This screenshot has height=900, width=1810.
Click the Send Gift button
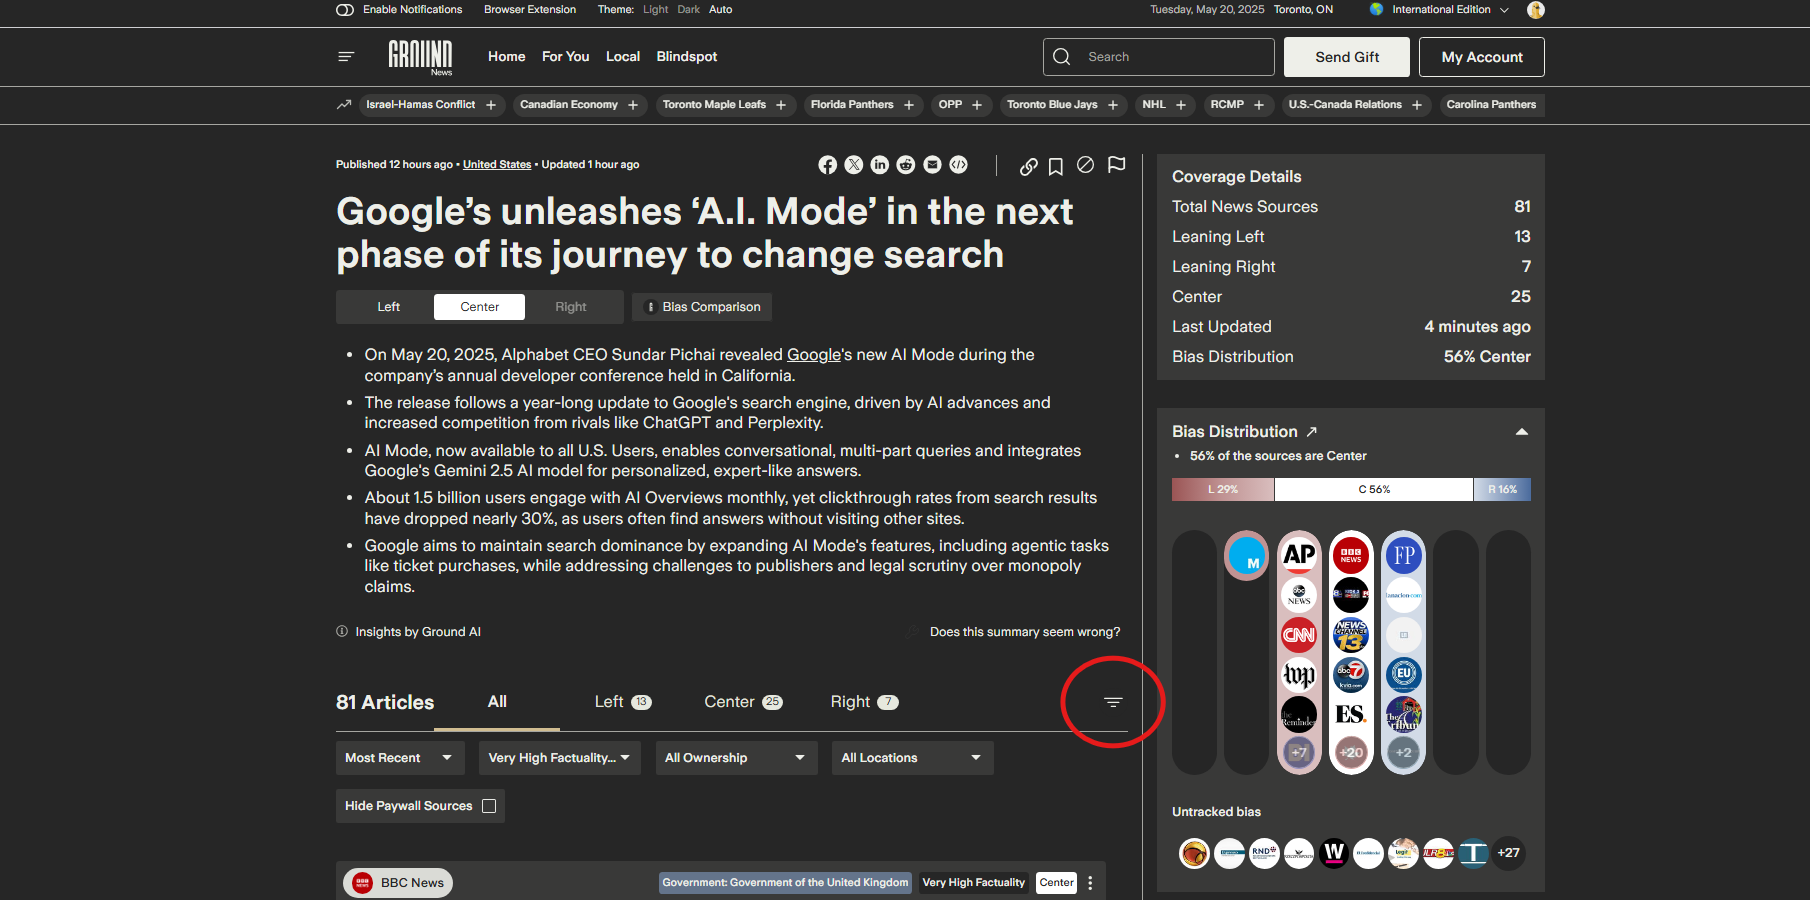[1347, 57]
